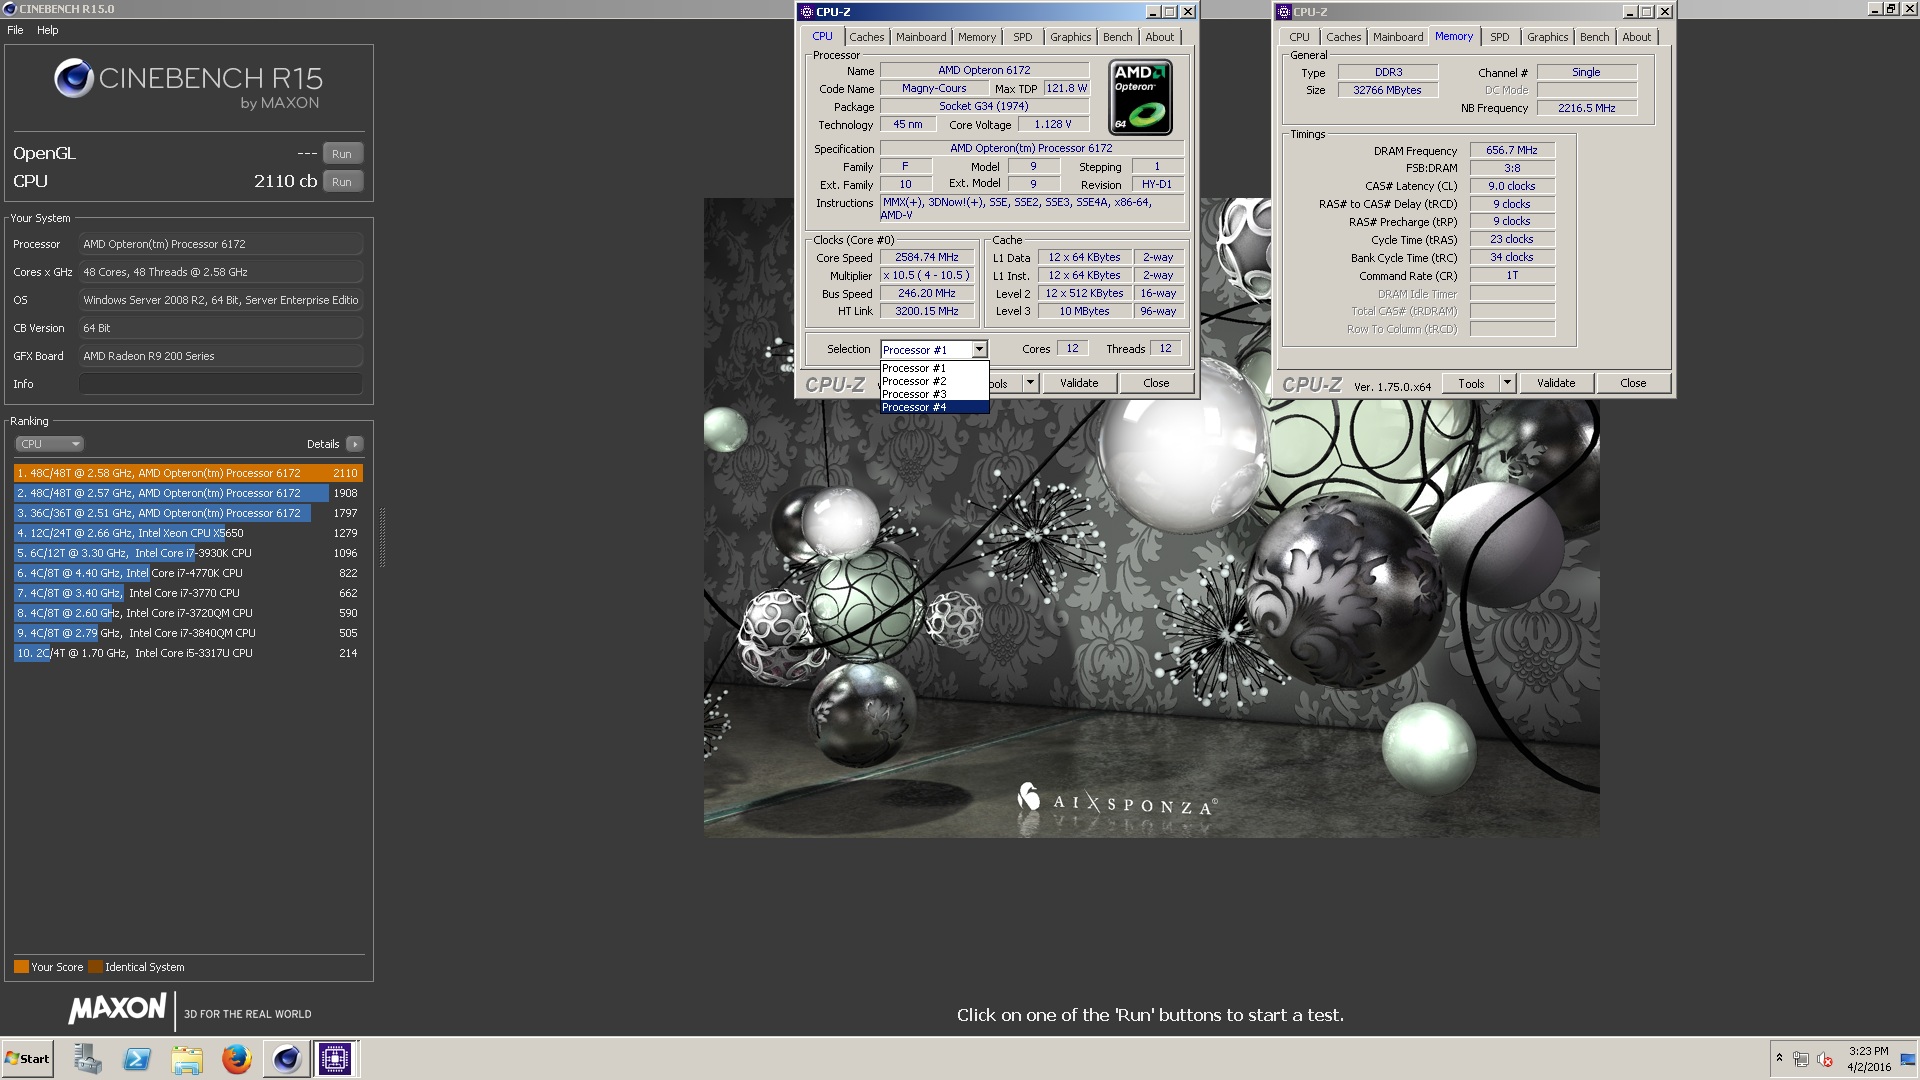The image size is (1920, 1080).
Task: Open the File menu in Cinebench
Action: (x=15, y=30)
